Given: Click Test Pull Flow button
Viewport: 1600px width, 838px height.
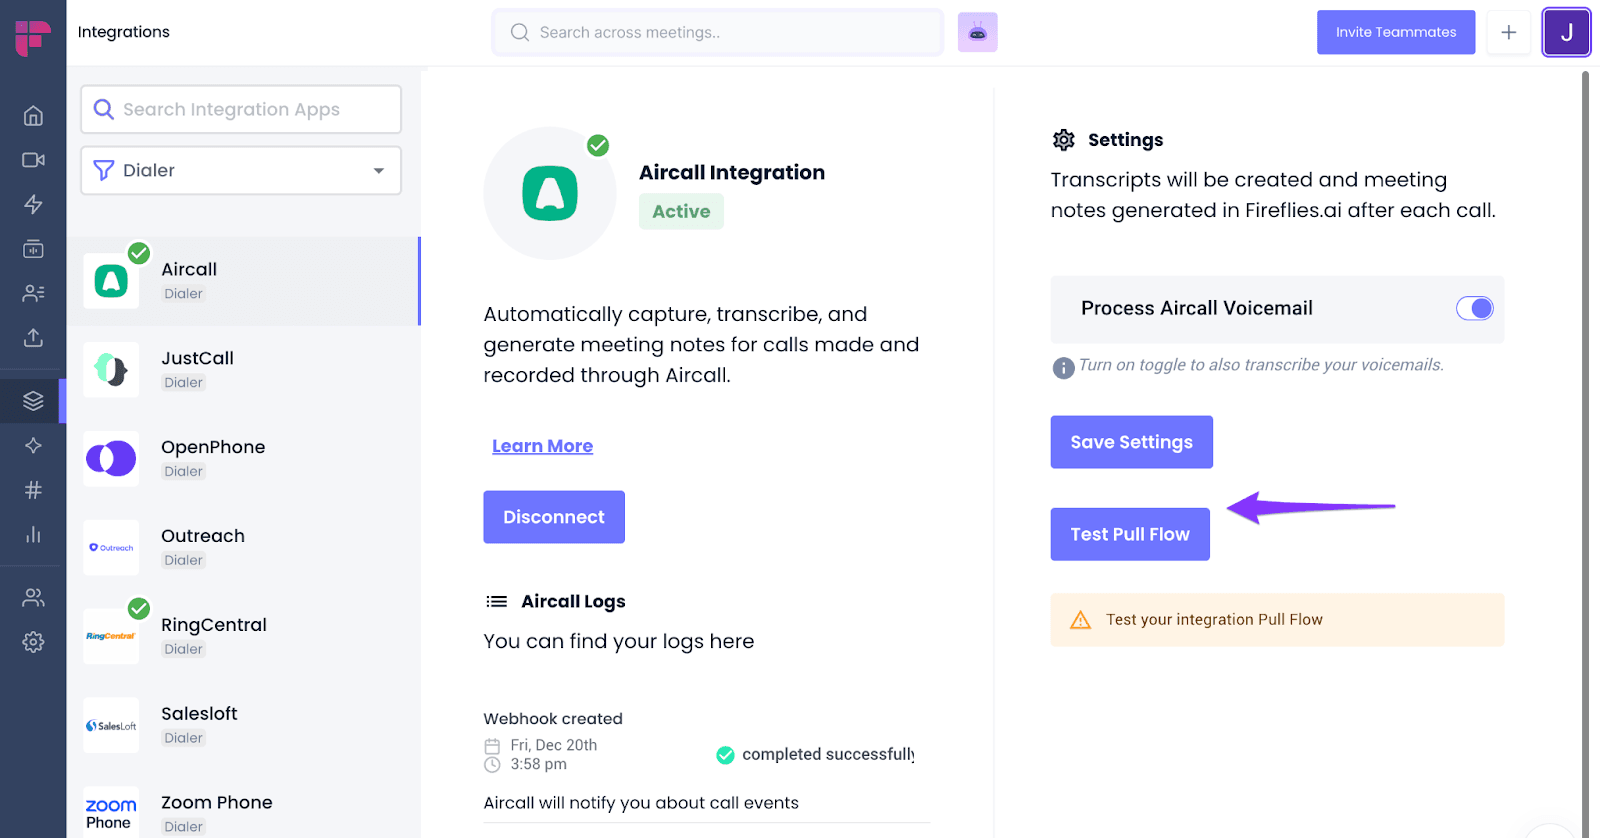Looking at the screenshot, I should tap(1130, 534).
